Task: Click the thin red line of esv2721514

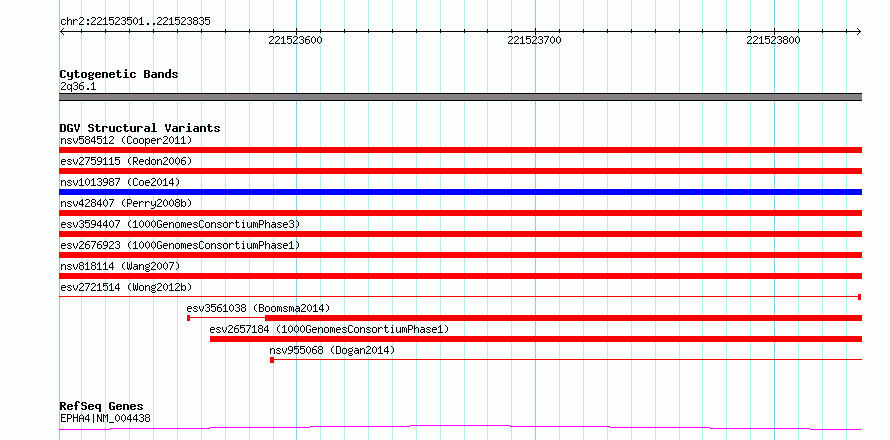Action: [x=459, y=296]
